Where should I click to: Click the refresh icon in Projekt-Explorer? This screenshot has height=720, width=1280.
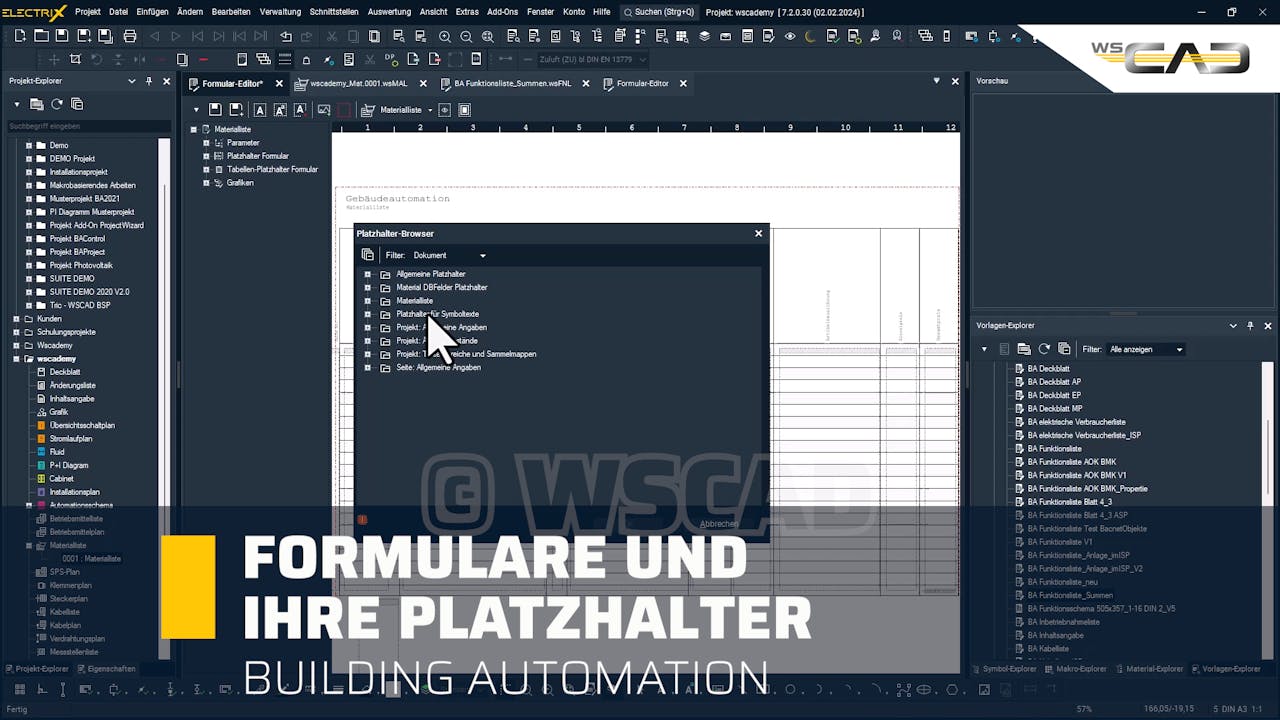(57, 103)
